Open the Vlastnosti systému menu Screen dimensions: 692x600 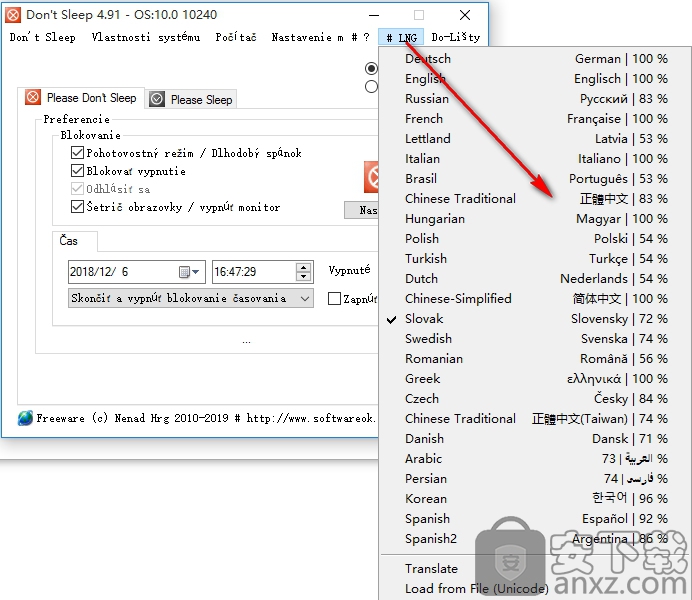[146, 37]
